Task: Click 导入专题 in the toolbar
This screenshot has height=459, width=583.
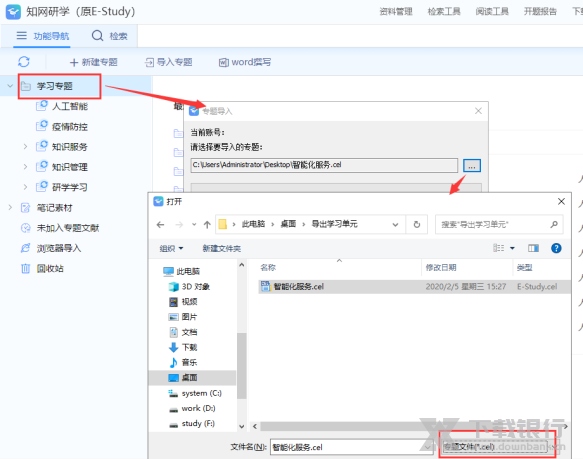Action: point(168,62)
